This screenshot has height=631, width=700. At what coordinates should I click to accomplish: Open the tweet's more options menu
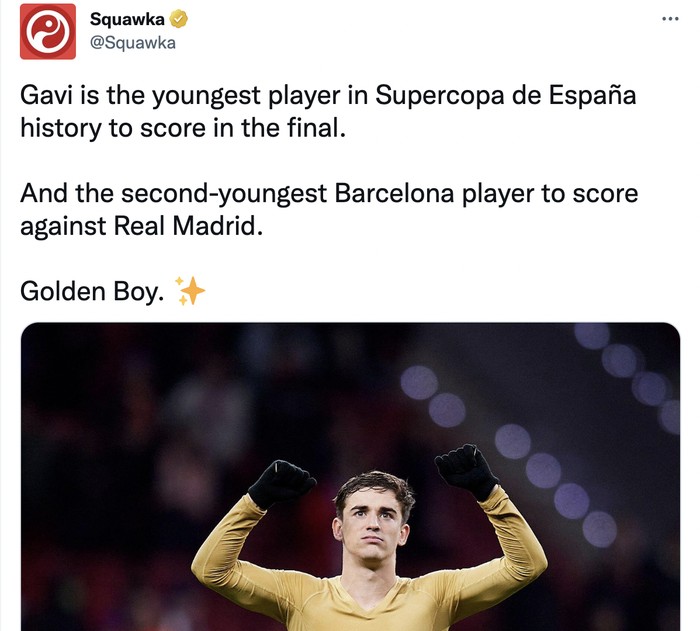[670, 19]
